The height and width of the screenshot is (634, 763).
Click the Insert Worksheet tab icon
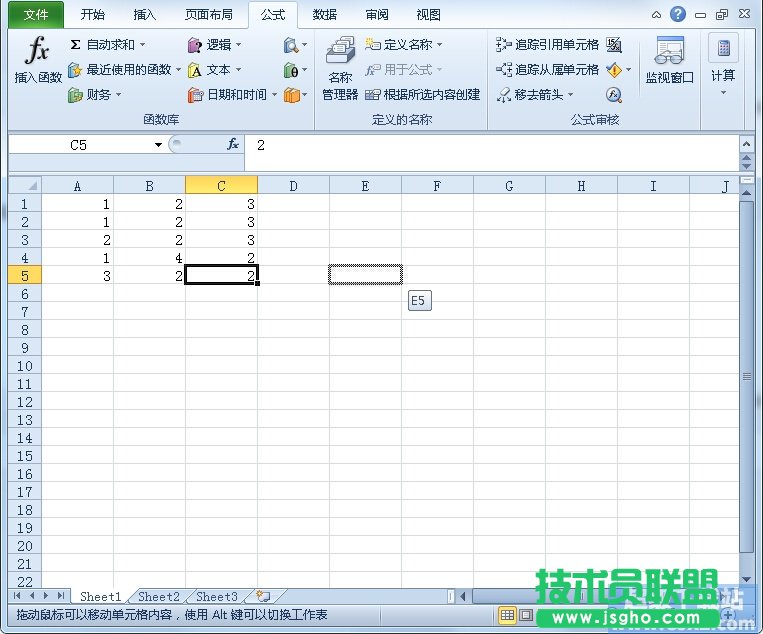(263, 597)
